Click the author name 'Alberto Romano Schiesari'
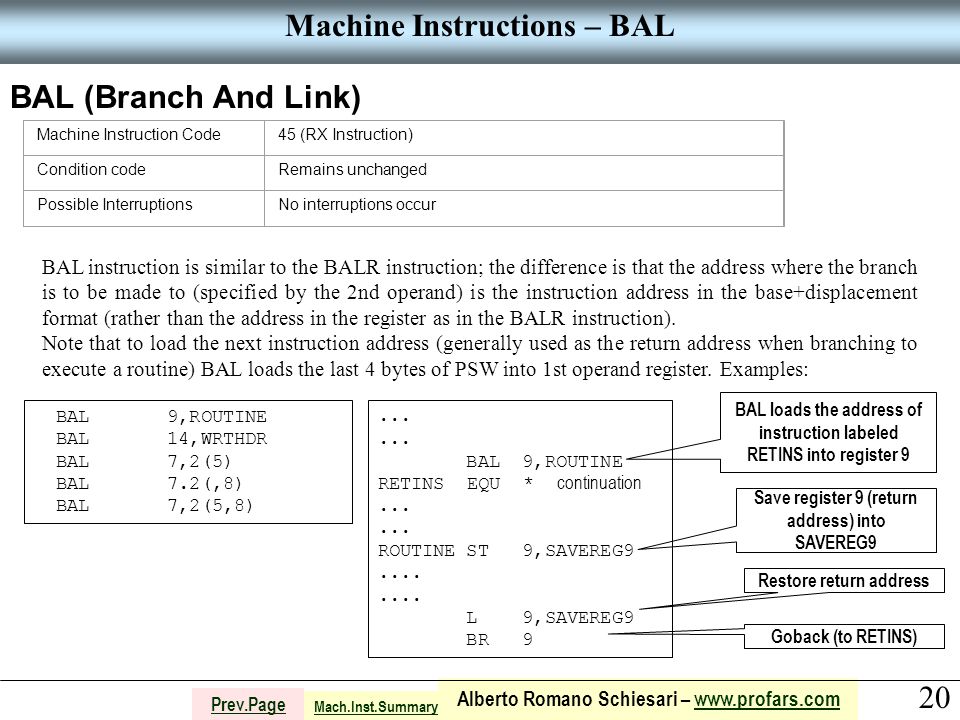960x720 pixels. 568,699
